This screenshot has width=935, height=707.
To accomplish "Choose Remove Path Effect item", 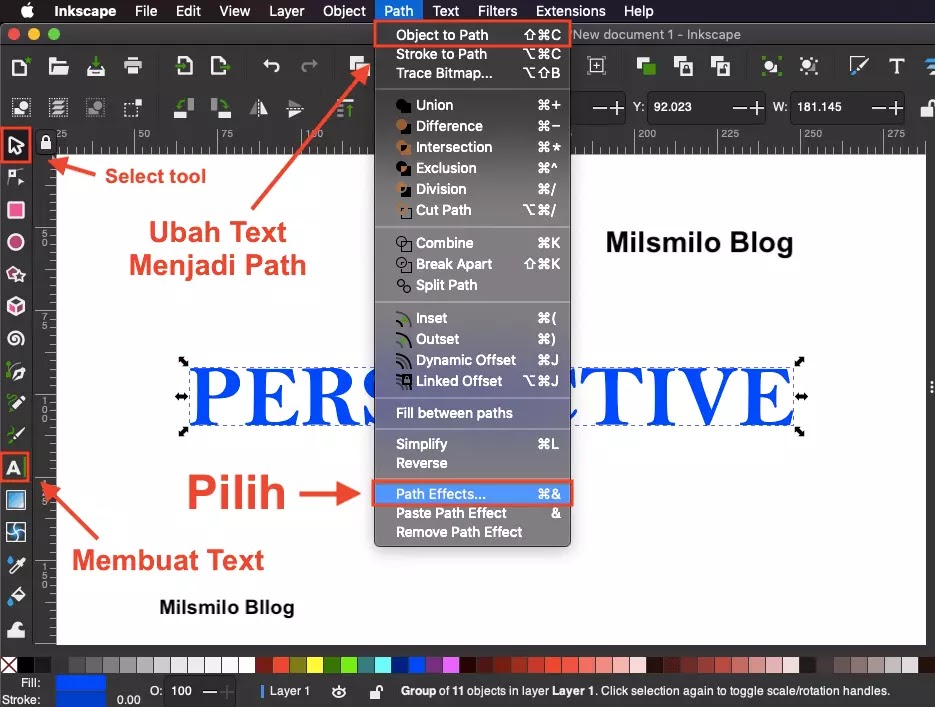I will point(472,532).
